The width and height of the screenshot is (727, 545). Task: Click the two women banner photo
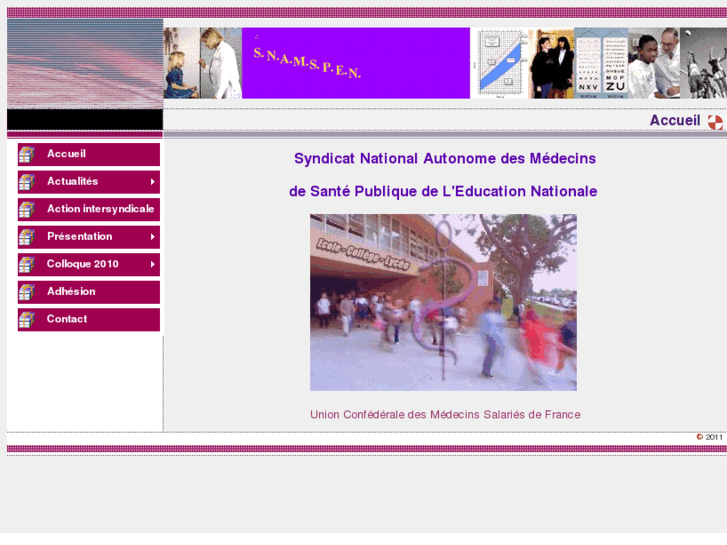552,63
